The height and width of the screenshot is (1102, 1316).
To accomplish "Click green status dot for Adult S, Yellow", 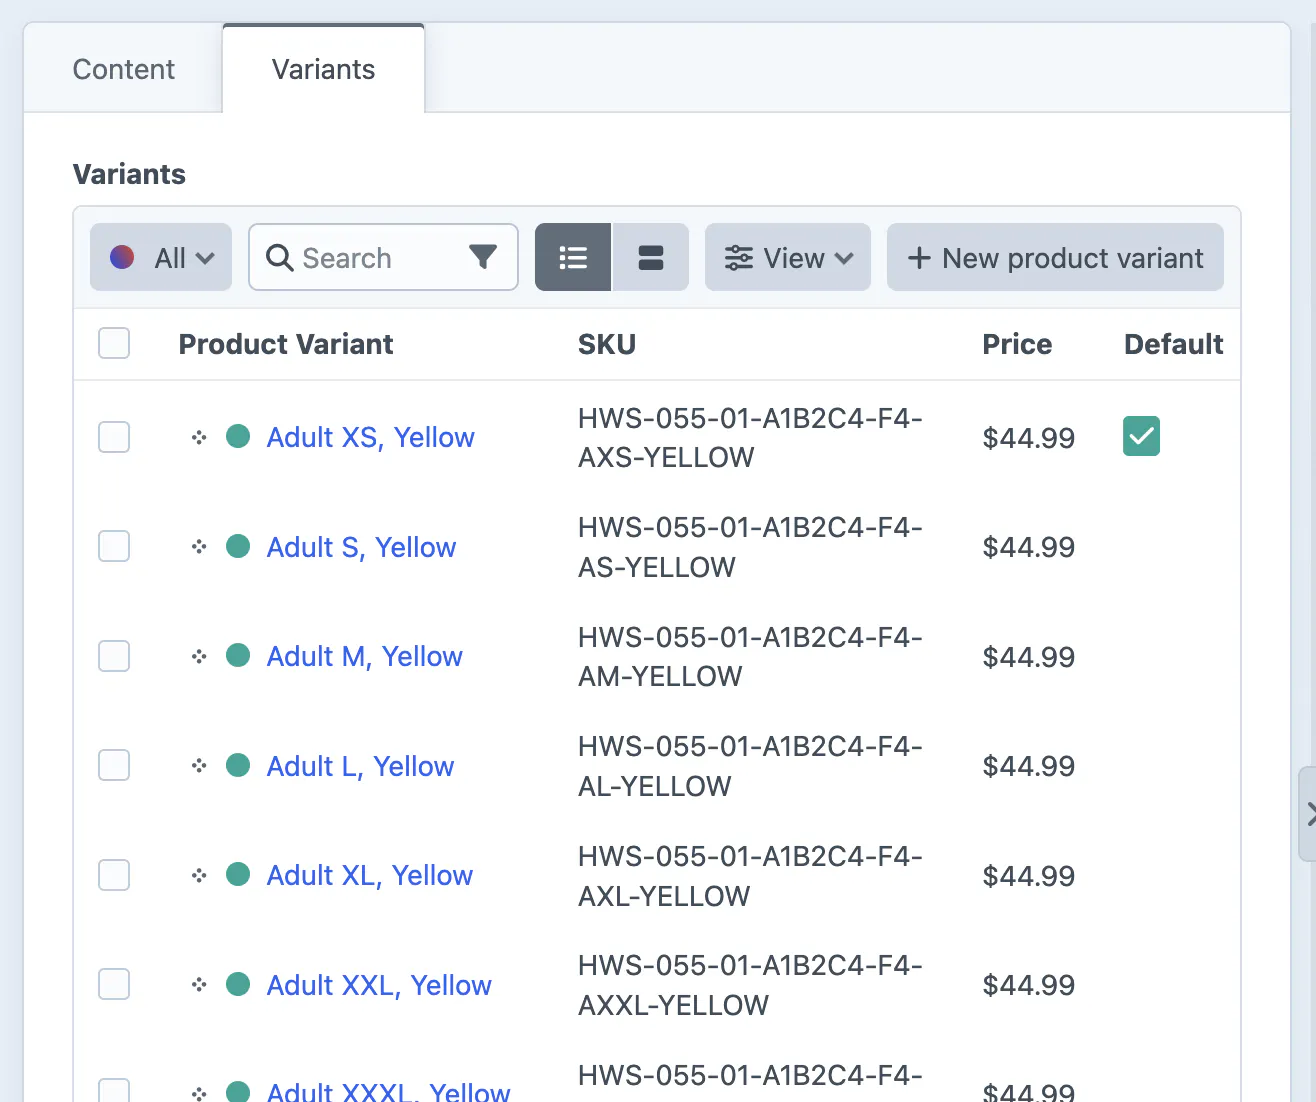I will (x=238, y=546).
